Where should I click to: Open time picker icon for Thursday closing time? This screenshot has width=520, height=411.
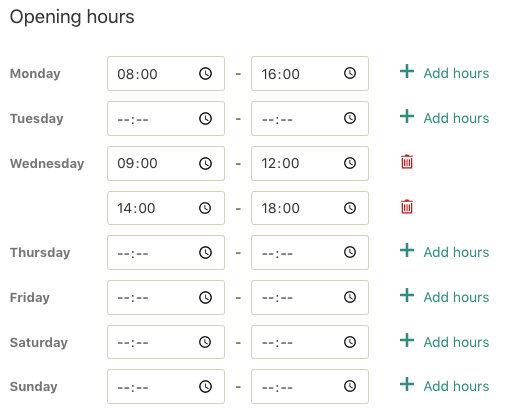pyautogui.click(x=350, y=252)
